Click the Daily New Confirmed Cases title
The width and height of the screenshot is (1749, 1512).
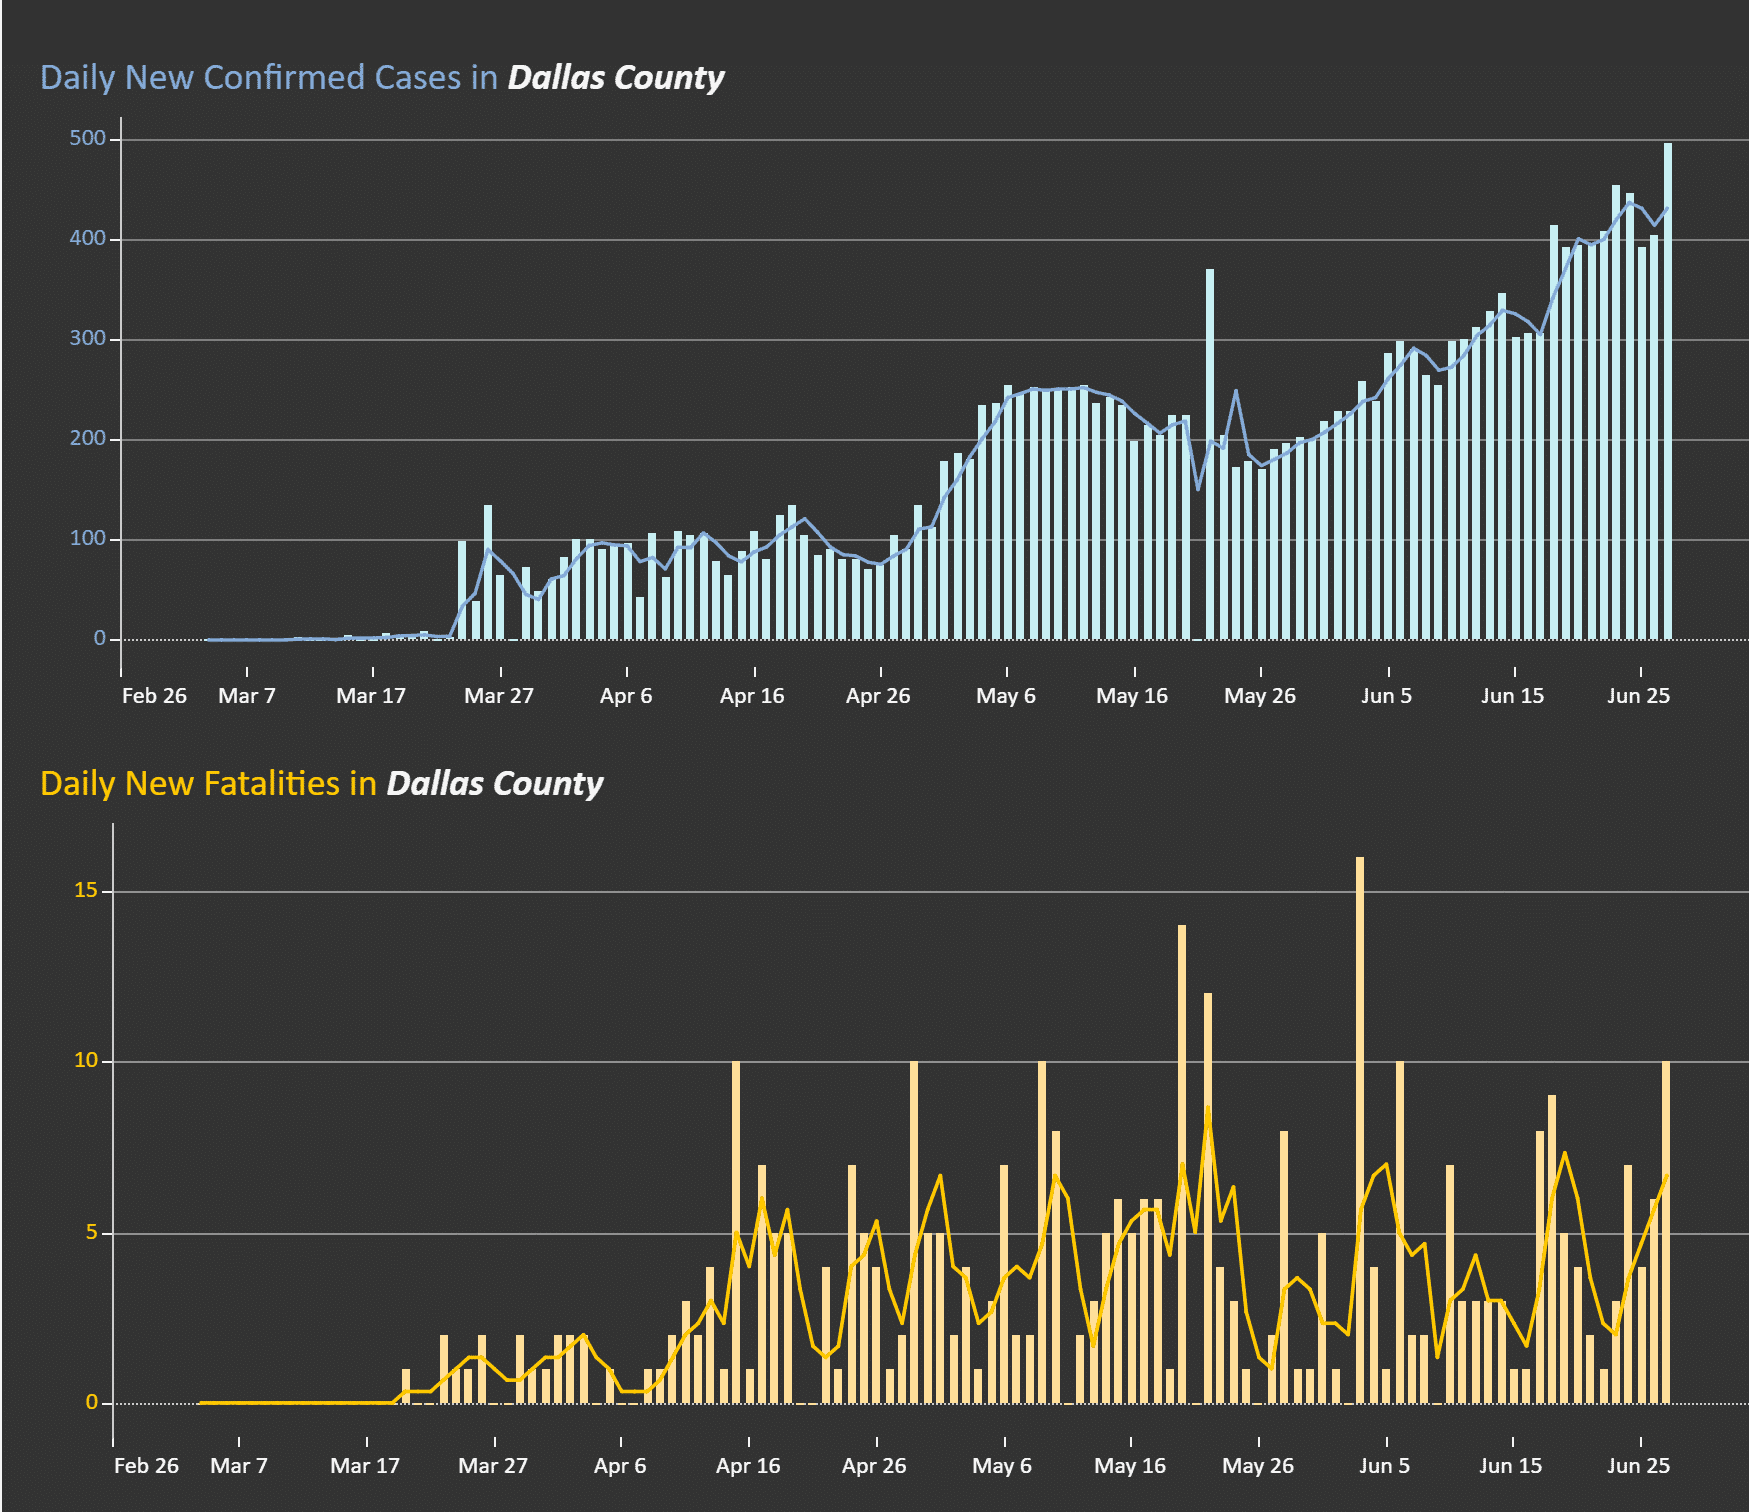pyautogui.click(x=382, y=78)
